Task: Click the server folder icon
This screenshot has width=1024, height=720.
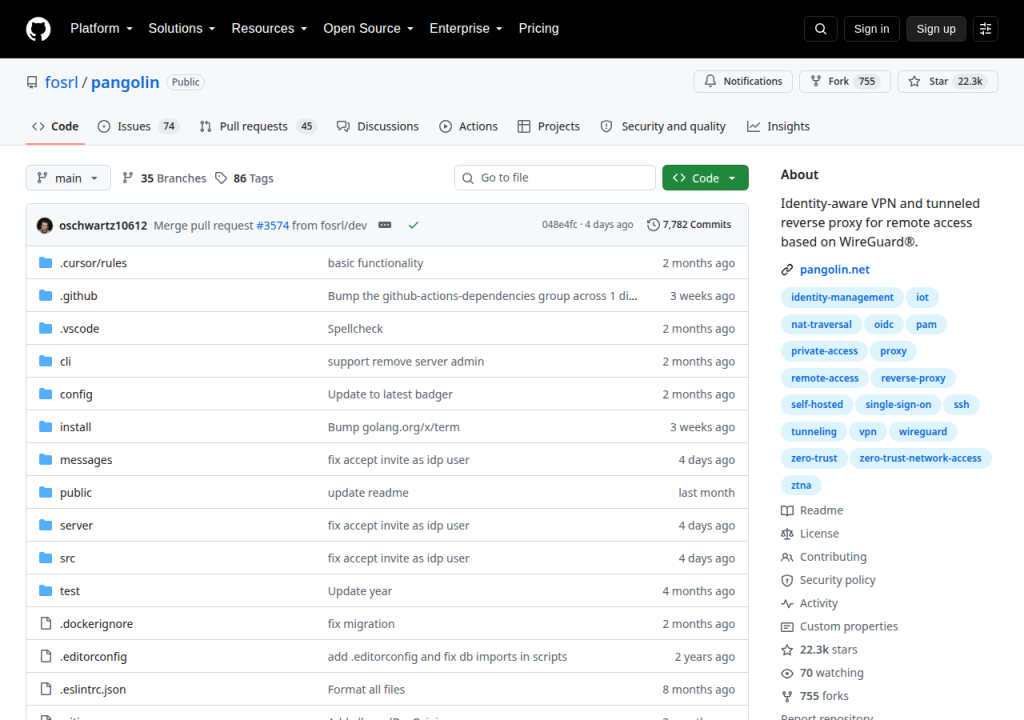Action: [x=45, y=525]
